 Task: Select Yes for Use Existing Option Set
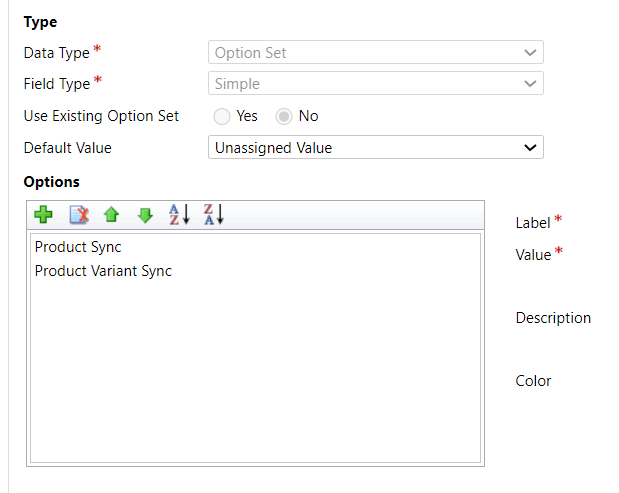click(x=222, y=116)
